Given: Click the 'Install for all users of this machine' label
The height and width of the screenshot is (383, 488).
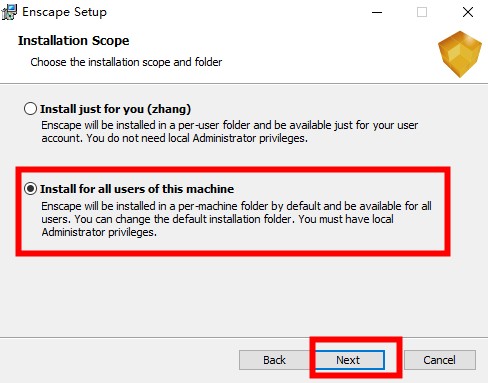Looking at the screenshot, I should pos(137,189).
